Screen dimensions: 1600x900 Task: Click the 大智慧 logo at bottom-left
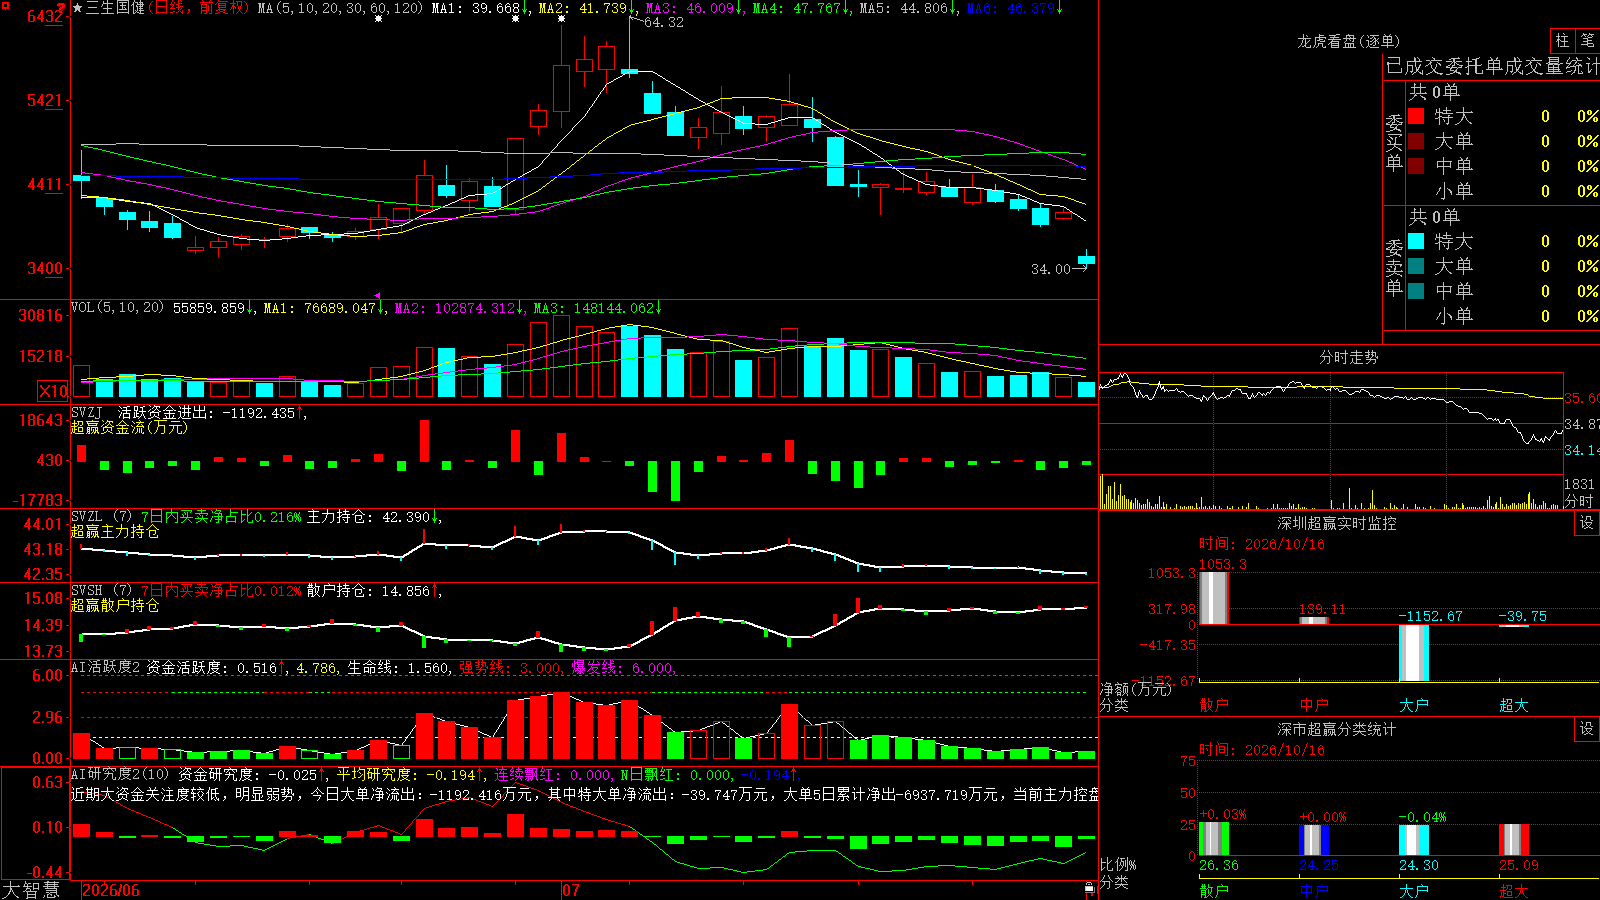pos(31,890)
